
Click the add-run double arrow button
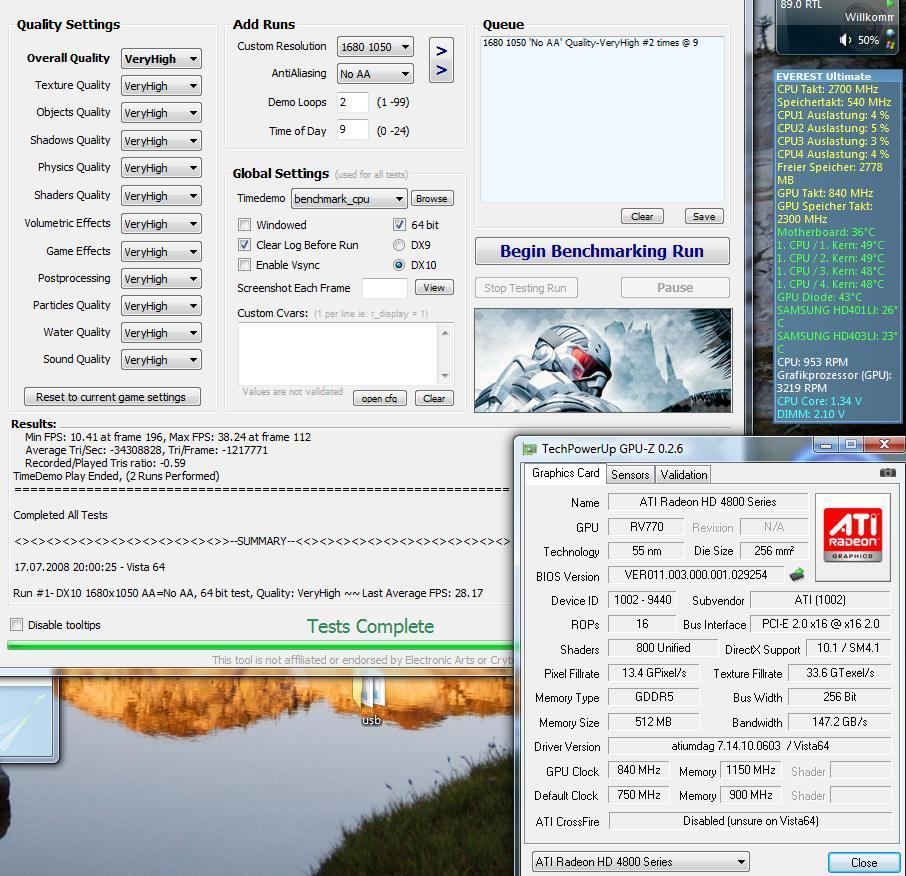[441, 60]
